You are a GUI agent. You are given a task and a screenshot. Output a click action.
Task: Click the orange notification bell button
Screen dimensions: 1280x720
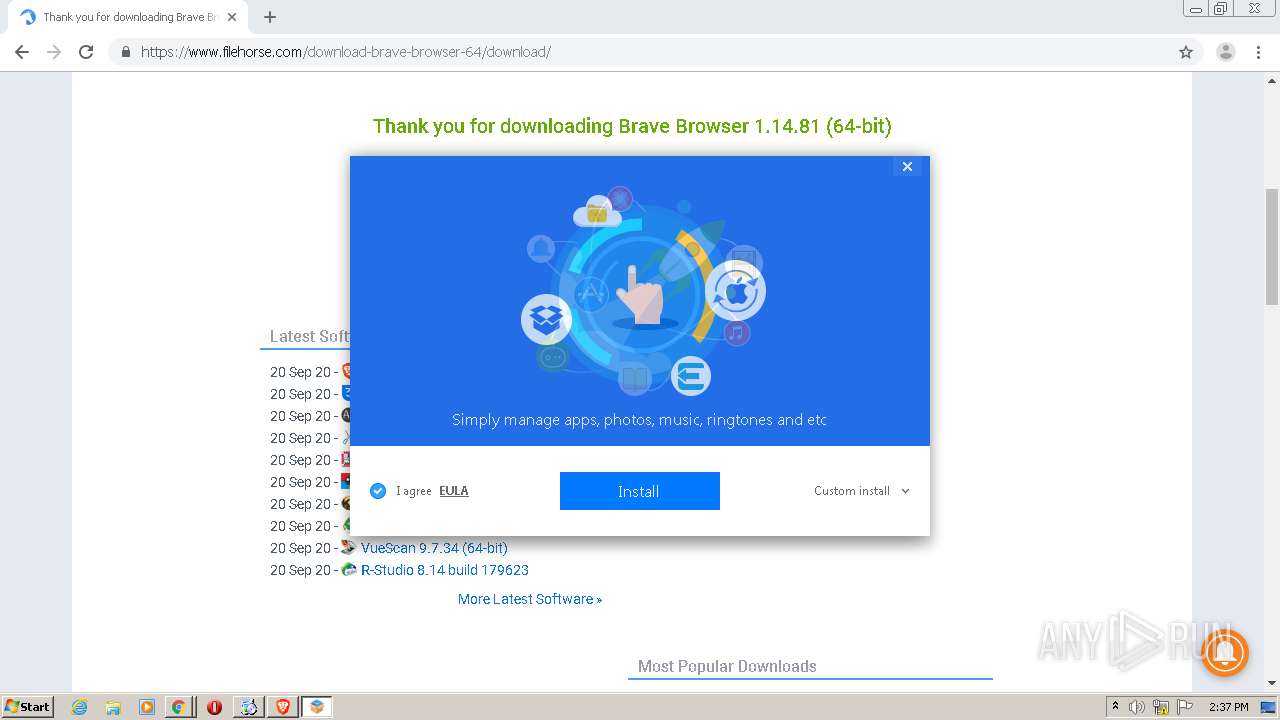pyautogui.click(x=1224, y=653)
